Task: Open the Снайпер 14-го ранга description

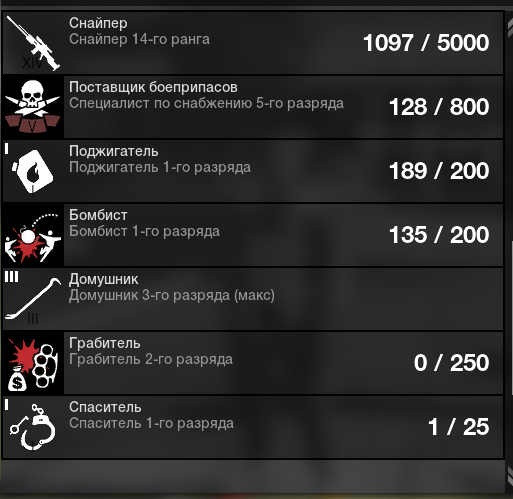Action: (139, 39)
